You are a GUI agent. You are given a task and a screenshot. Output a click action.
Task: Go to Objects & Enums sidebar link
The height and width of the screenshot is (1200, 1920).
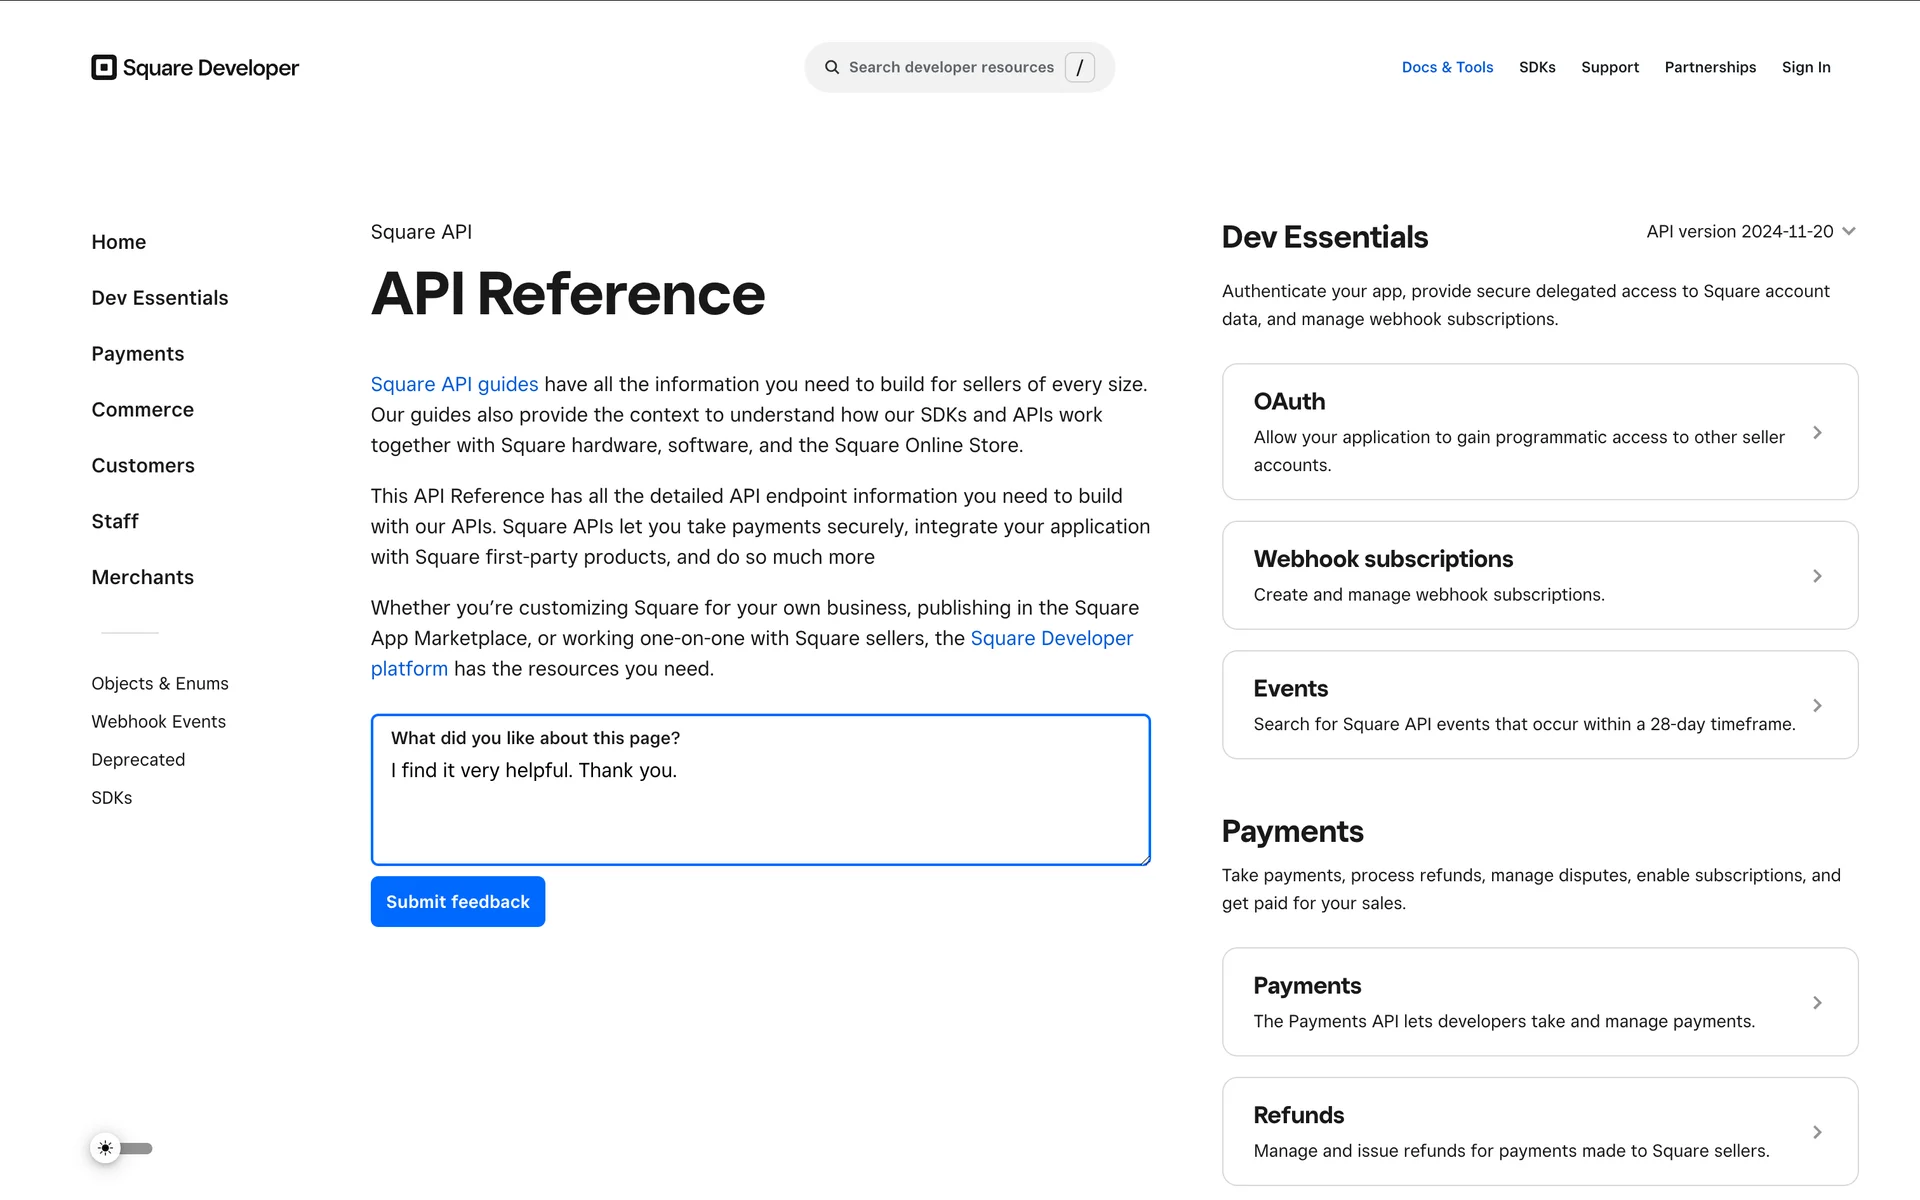coord(160,684)
